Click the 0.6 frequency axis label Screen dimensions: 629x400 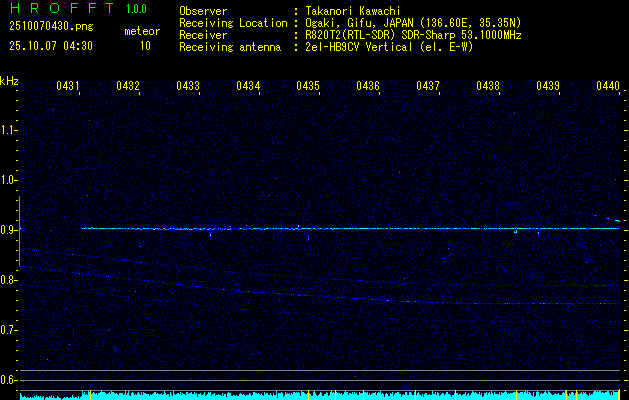(x=9, y=379)
